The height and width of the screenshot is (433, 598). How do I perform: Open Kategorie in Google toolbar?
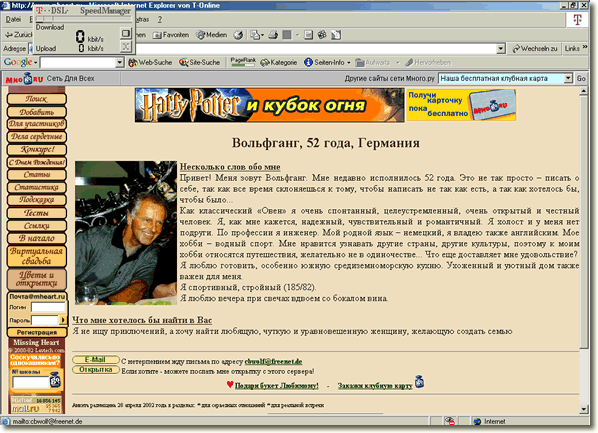(x=279, y=62)
